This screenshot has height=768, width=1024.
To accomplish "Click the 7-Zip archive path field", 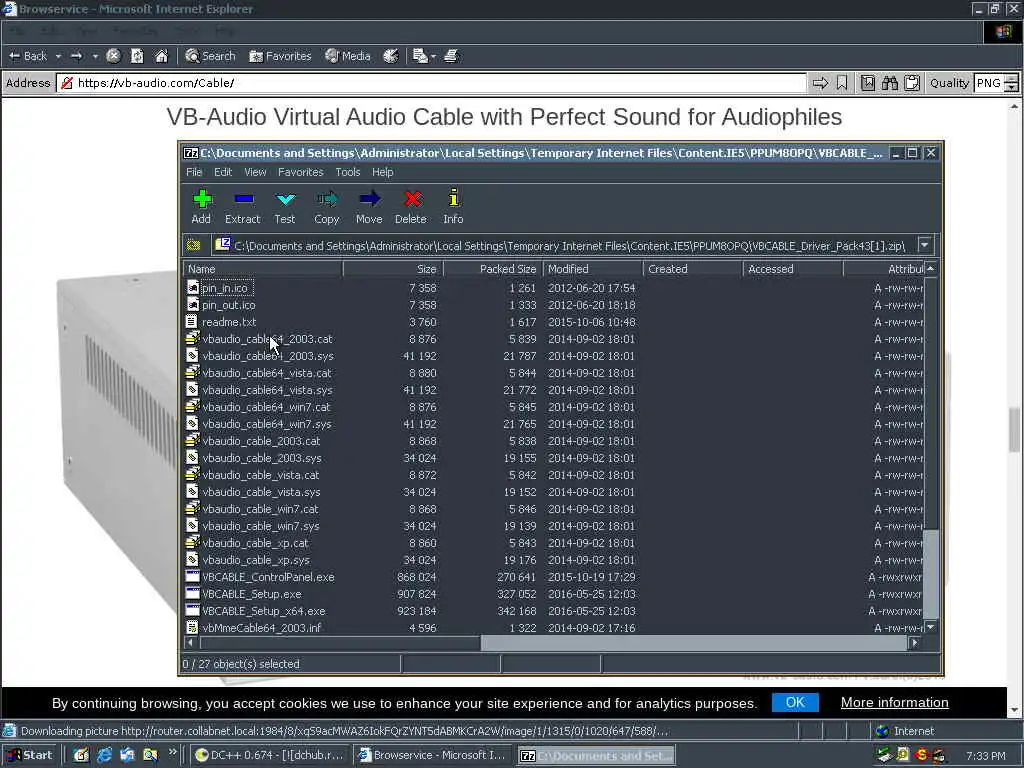I will pyautogui.click(x=565, y=246).
